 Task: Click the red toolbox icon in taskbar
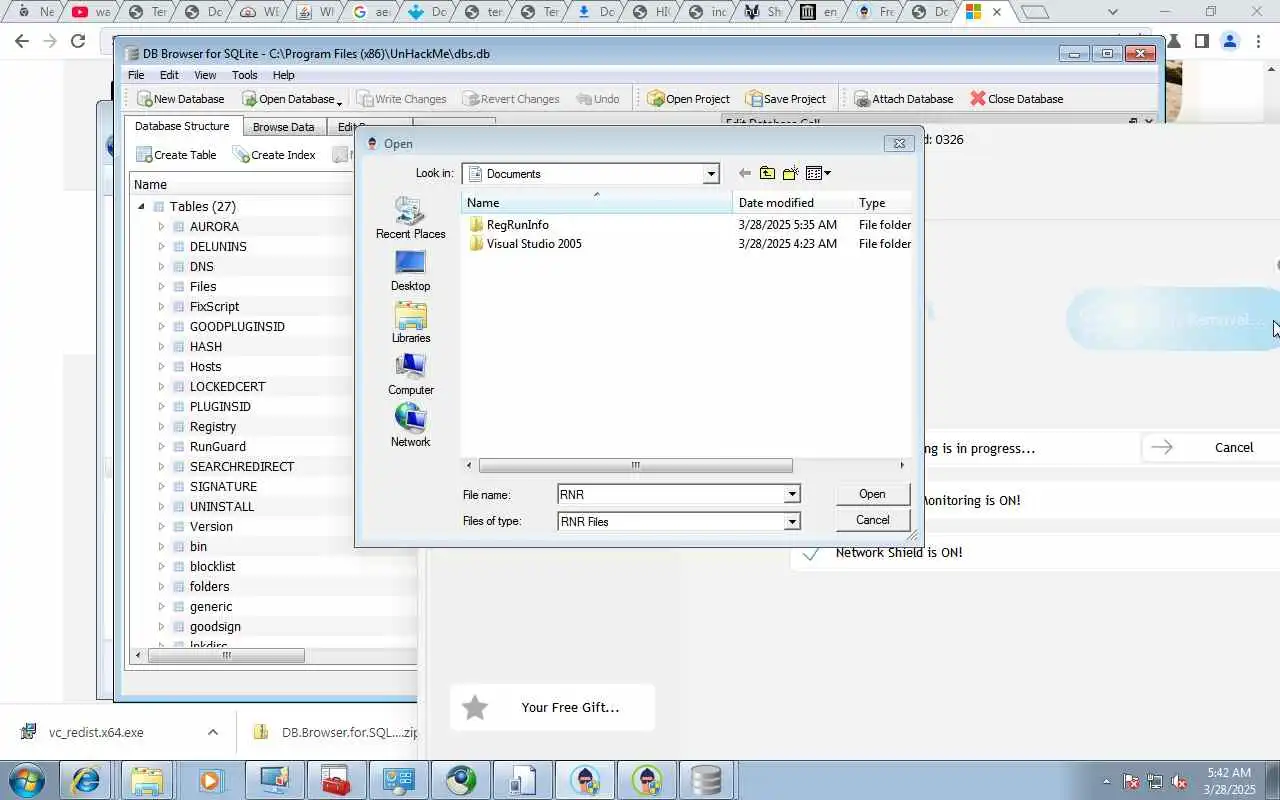pyautogui.click(x=335, y=780)
